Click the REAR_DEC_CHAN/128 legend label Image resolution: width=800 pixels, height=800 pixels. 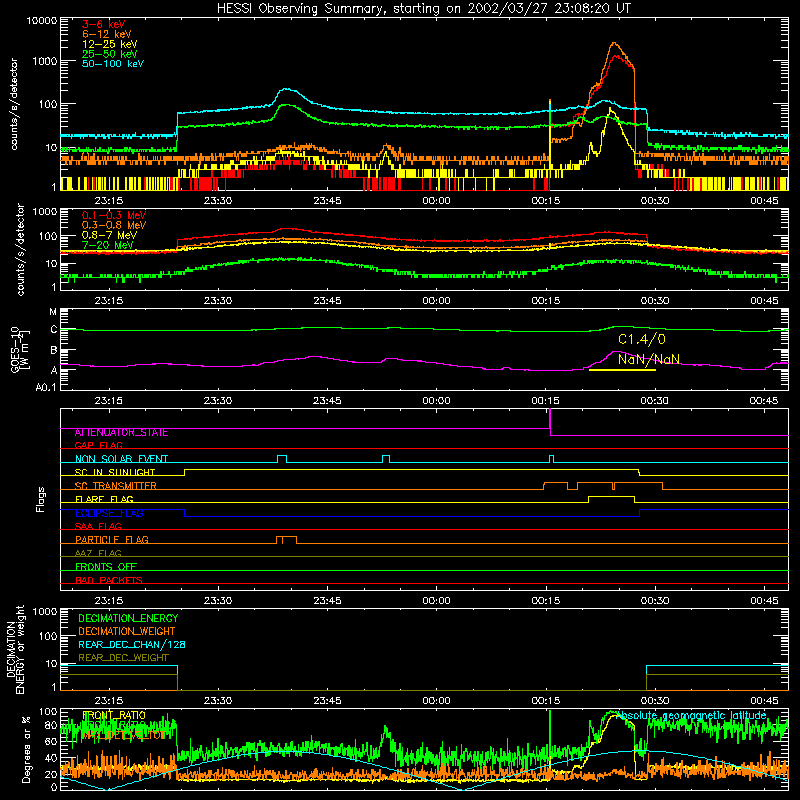point(132,644)
